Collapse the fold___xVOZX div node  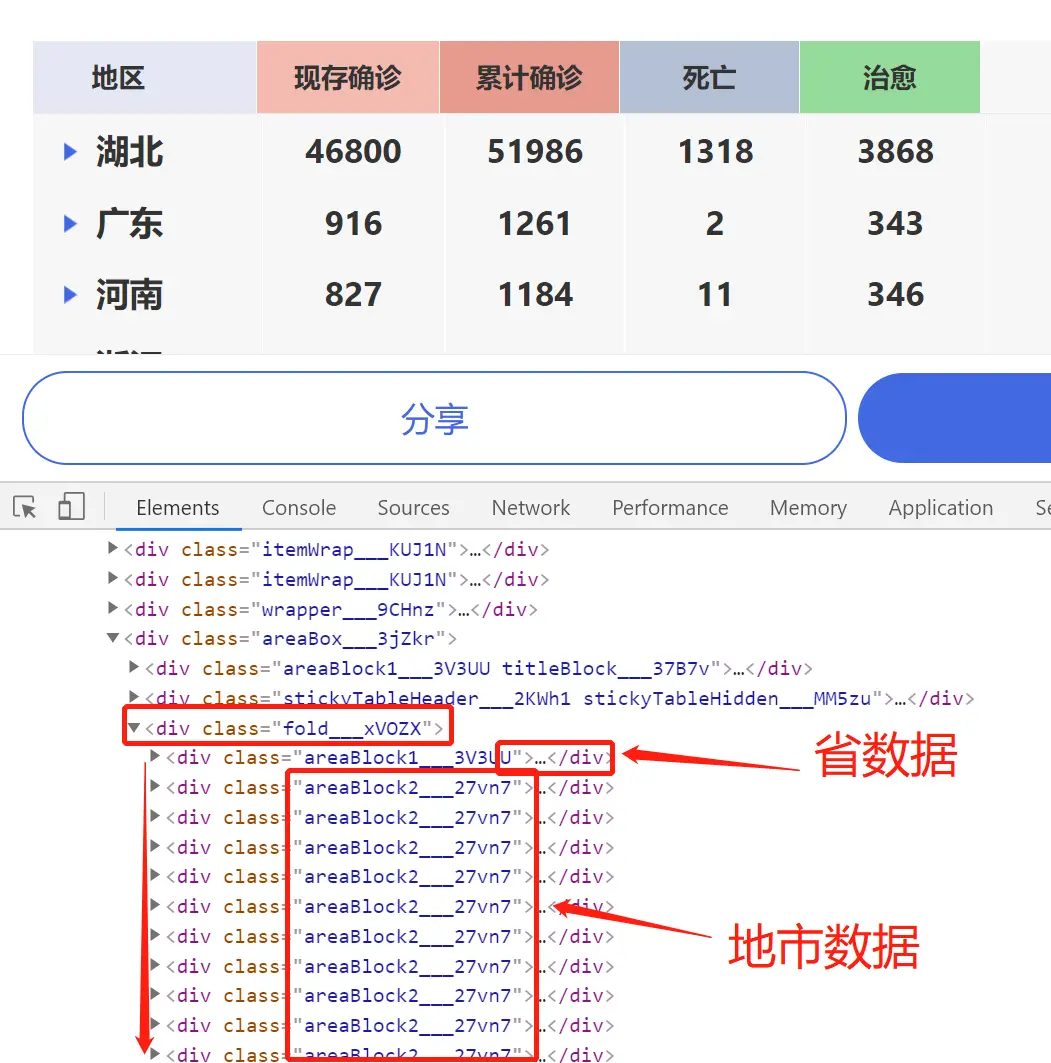pos(134,727)
